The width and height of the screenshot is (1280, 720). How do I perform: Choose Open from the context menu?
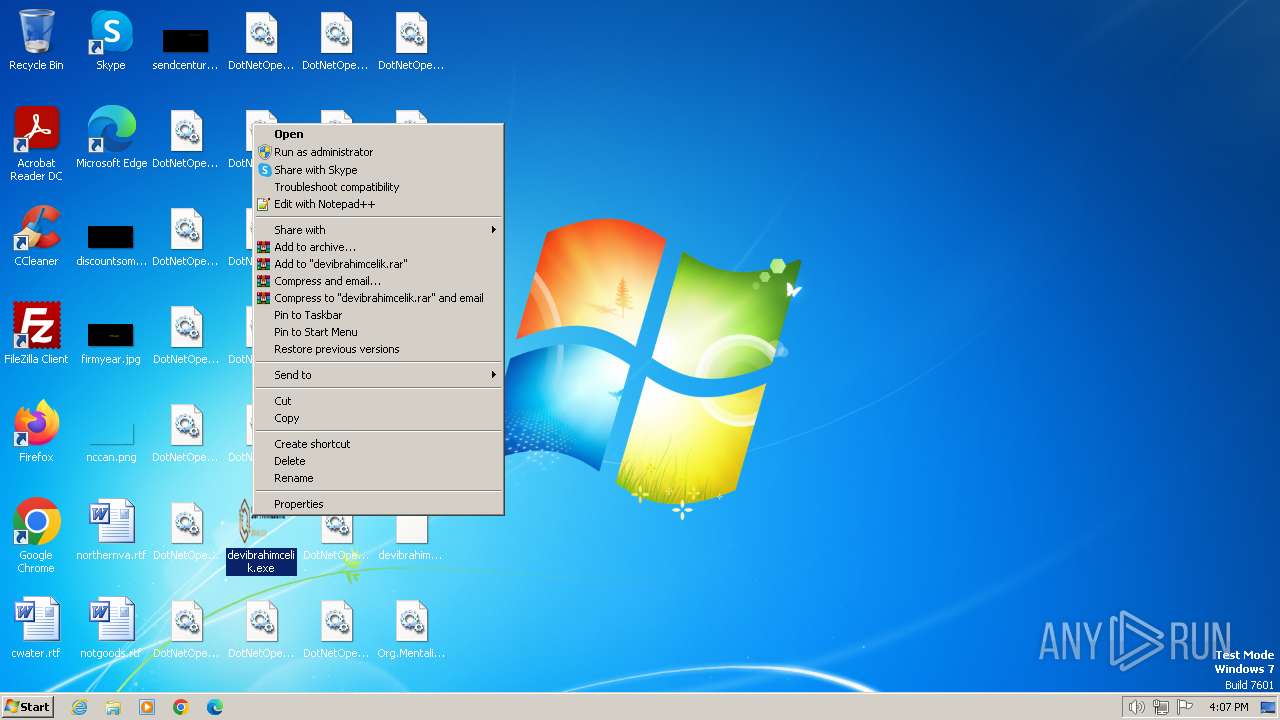(x=378, y=134)
